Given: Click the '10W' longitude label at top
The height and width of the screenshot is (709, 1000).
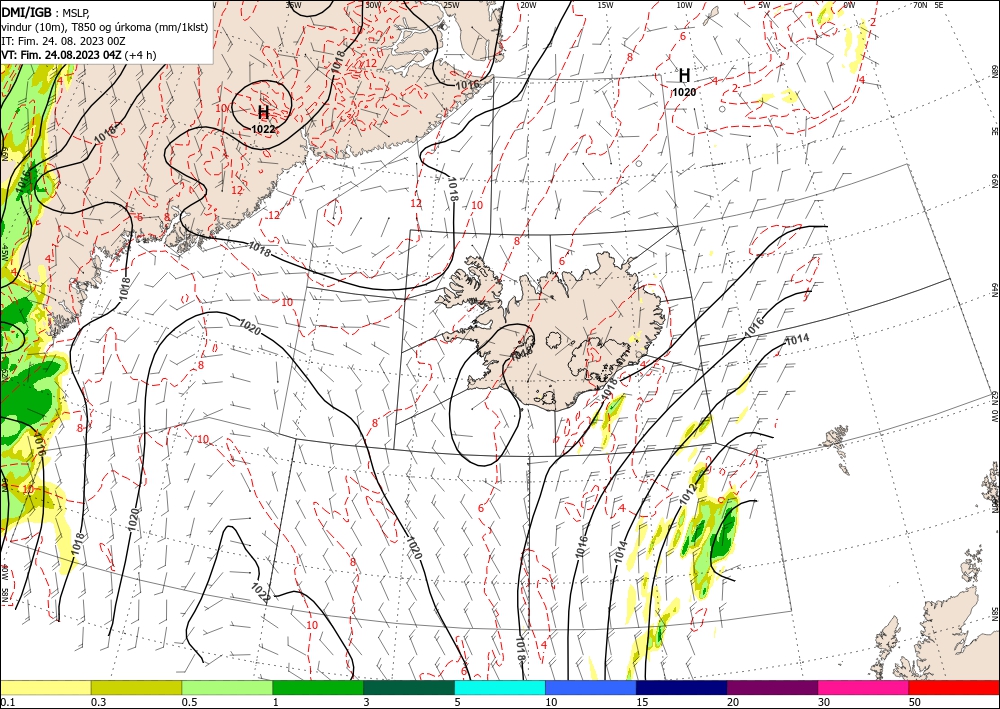Looking at the screenshot, I should pyautogui.click(x=684, y=5).
